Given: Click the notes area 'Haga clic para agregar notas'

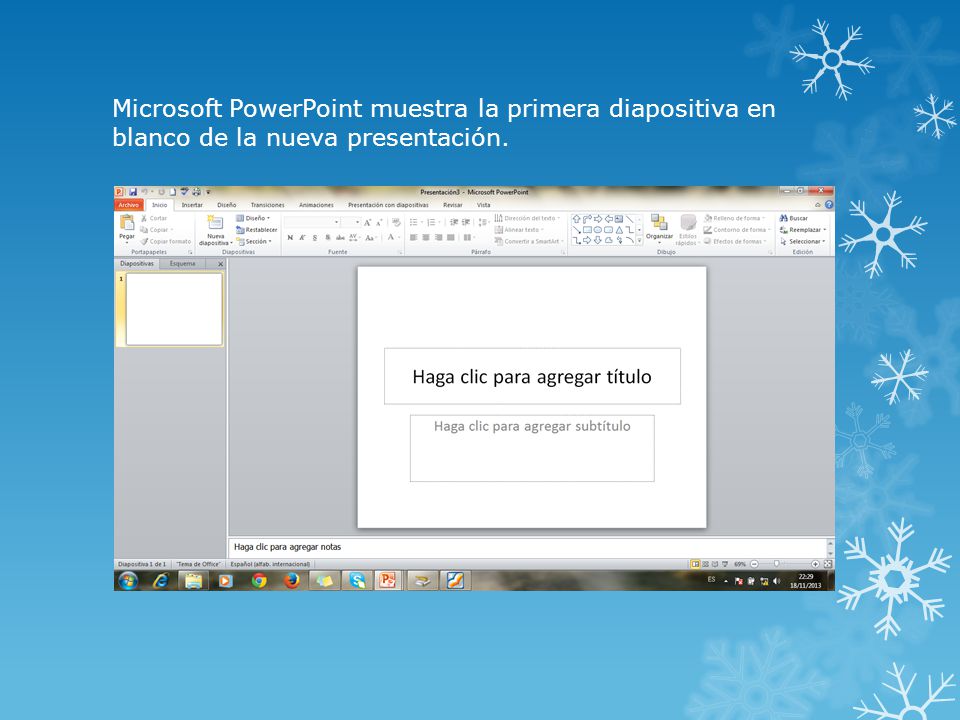Looking at the screenshot, I should point(527,547).
